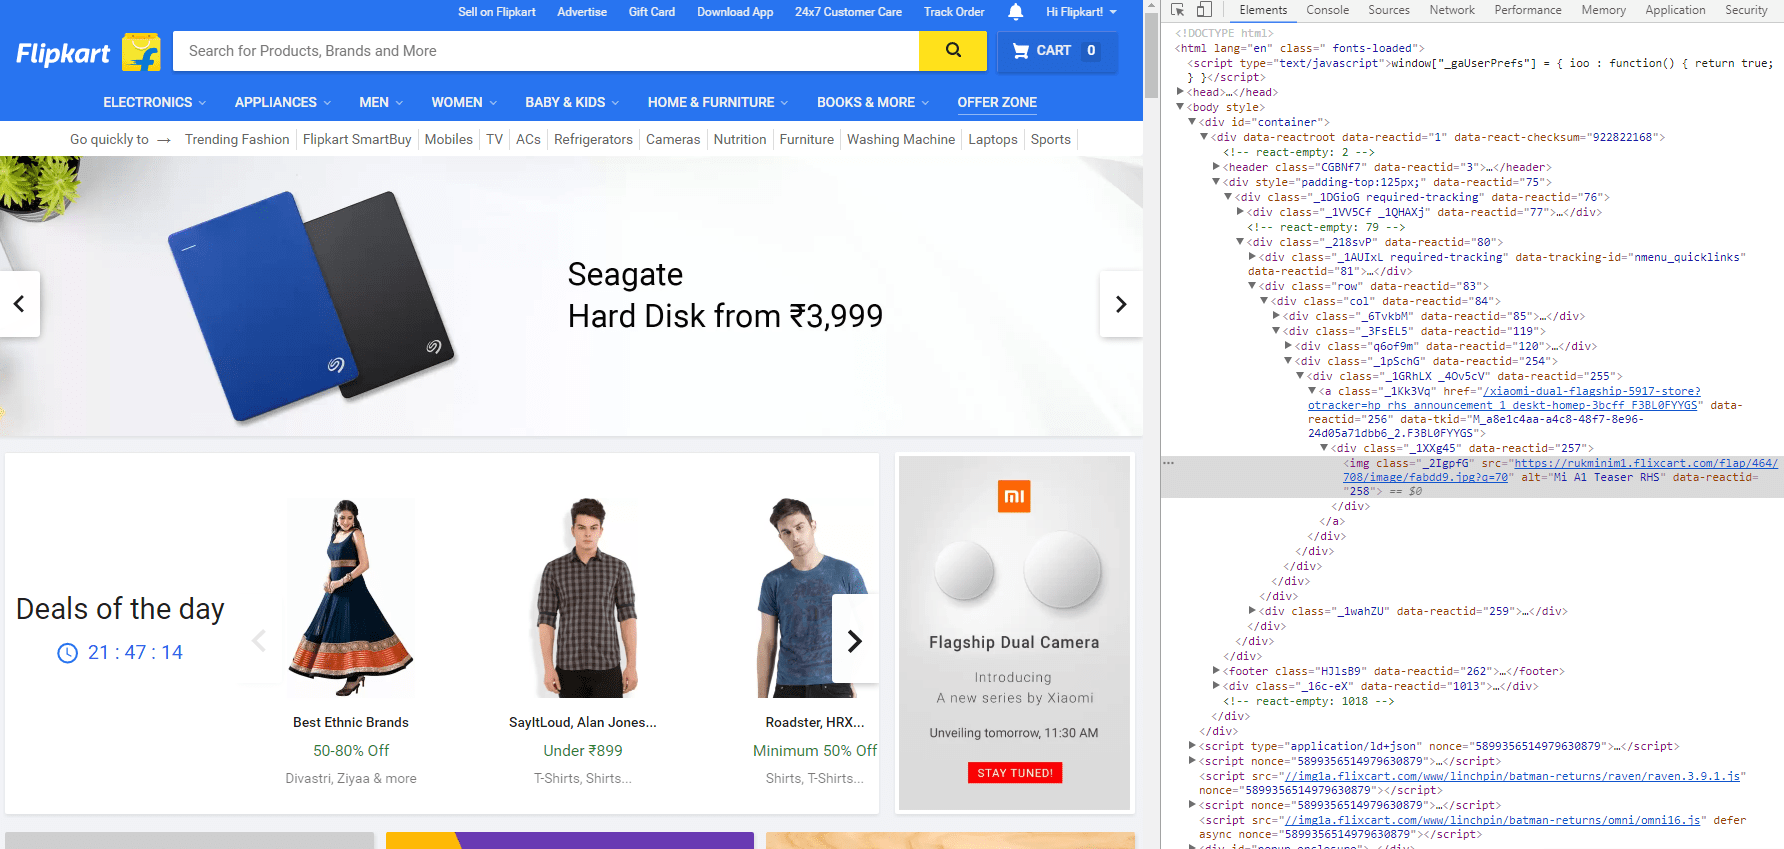Expand the head element in DevTools
The height and width of the screenshot is (849, 1784).
click(1181, 92)
